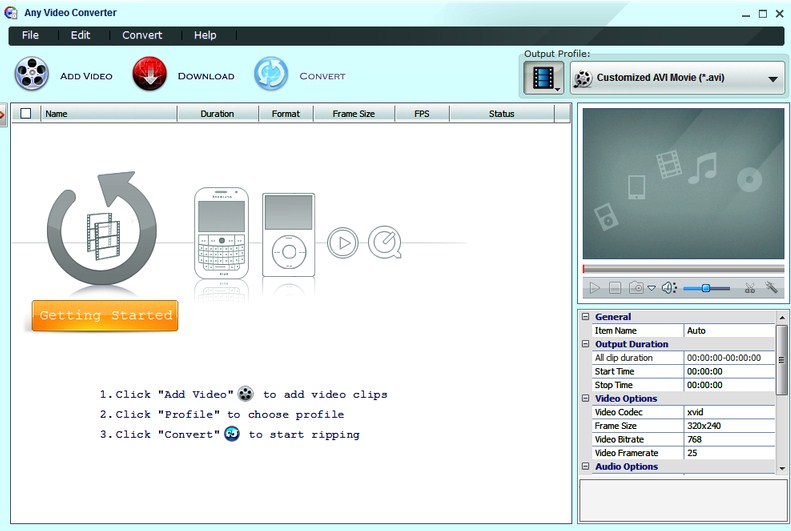Open the film strip output profile category button
791x531 pixels.
543,78
